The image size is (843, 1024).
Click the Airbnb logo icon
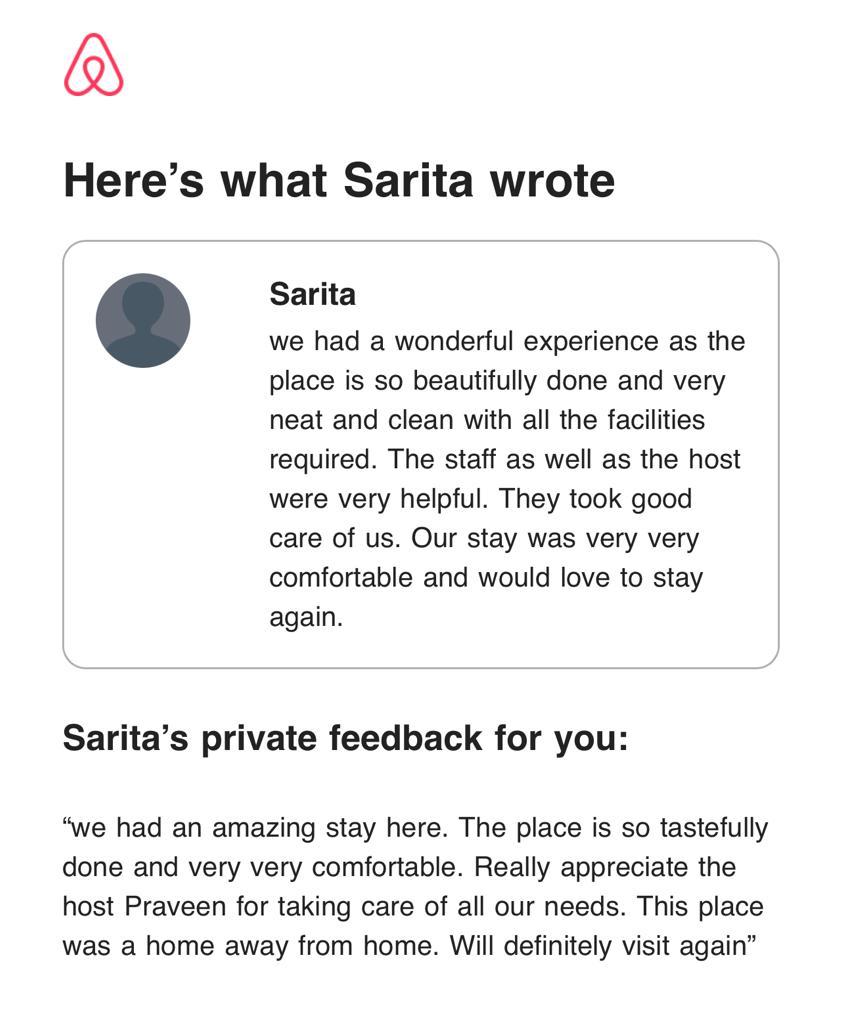click(93, 65)
